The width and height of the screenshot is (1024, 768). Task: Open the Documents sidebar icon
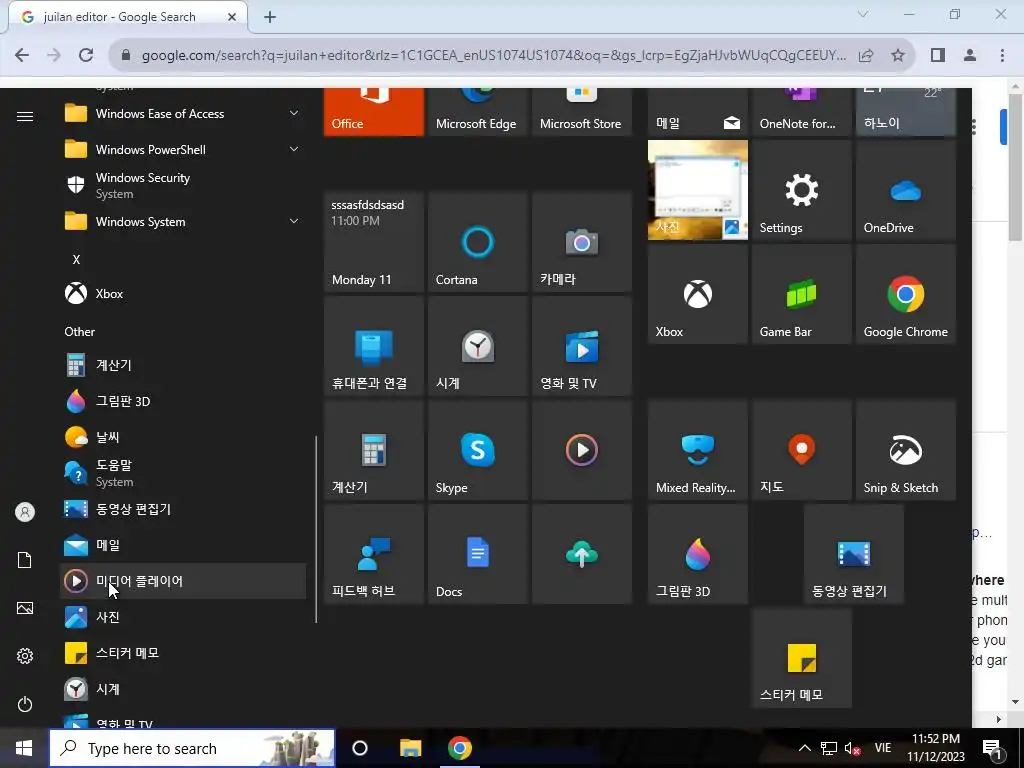tap(25, 560)
